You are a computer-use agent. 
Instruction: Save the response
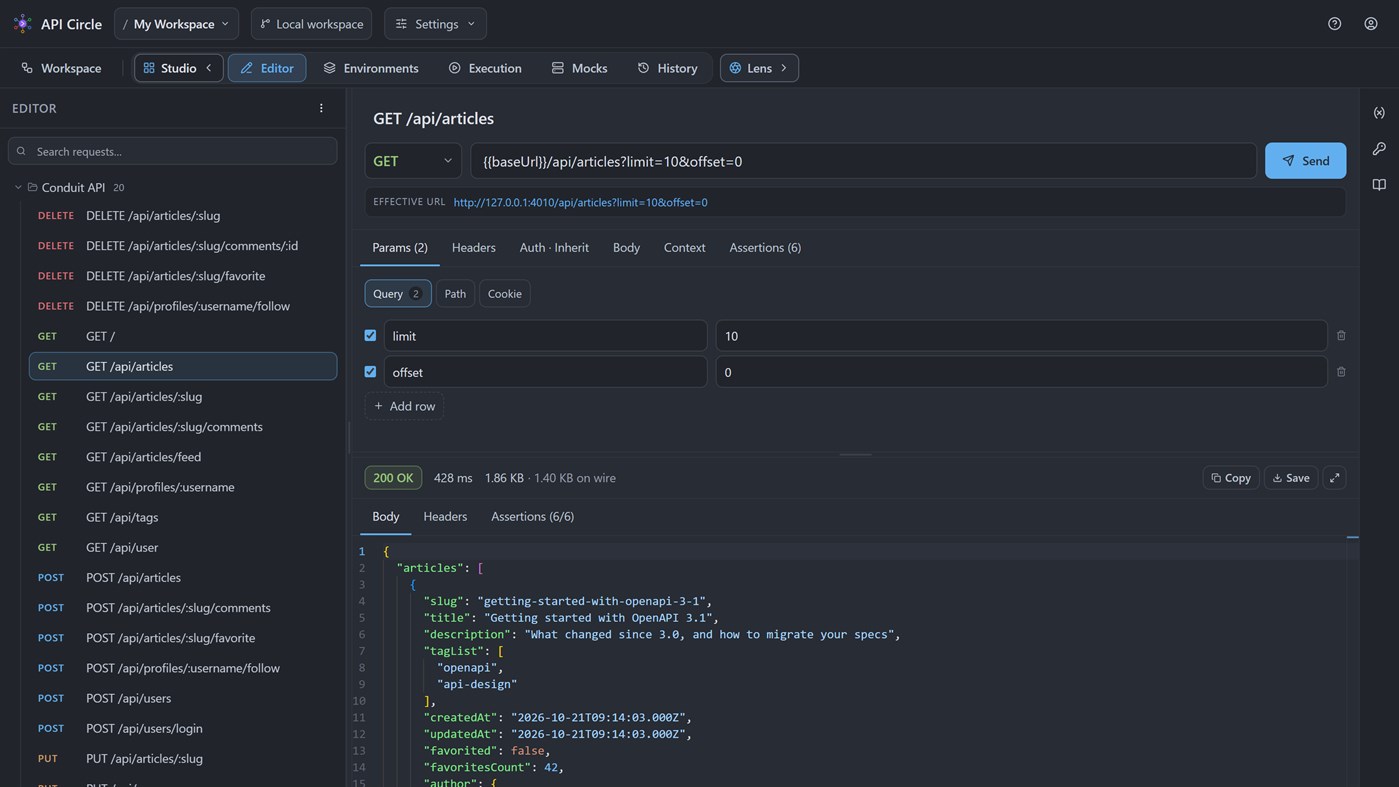1290,478
